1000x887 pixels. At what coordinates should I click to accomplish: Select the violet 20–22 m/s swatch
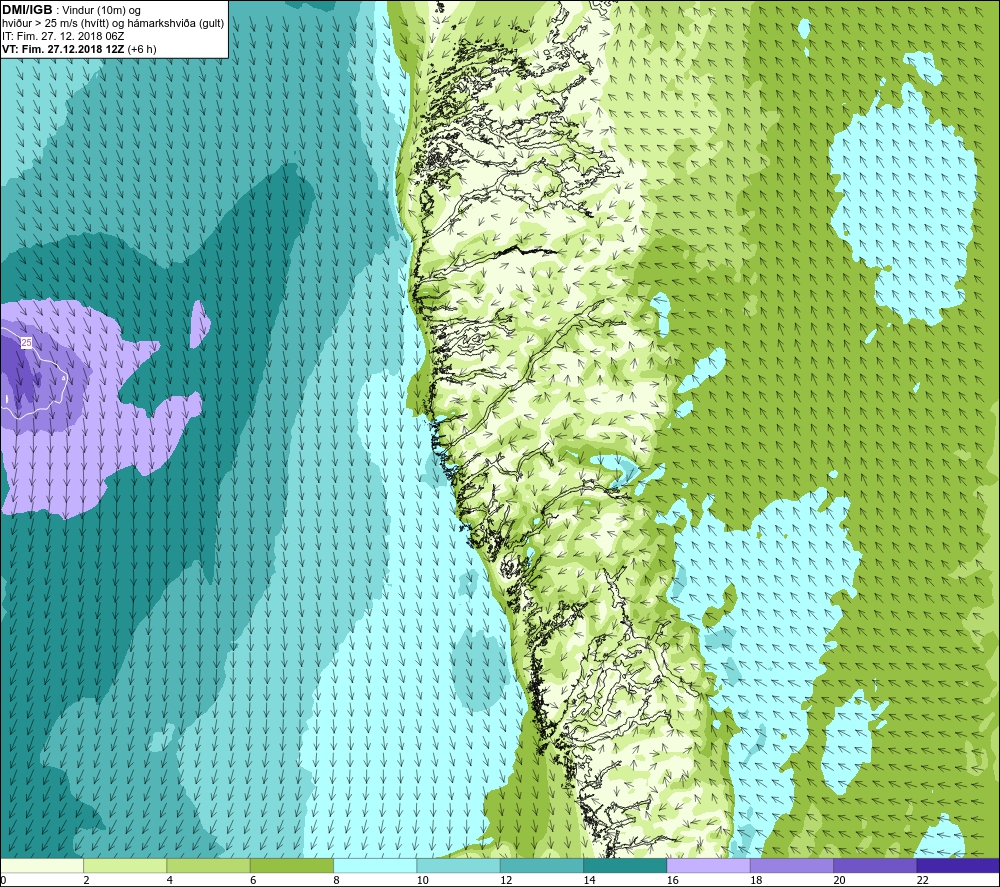(874, 866)
